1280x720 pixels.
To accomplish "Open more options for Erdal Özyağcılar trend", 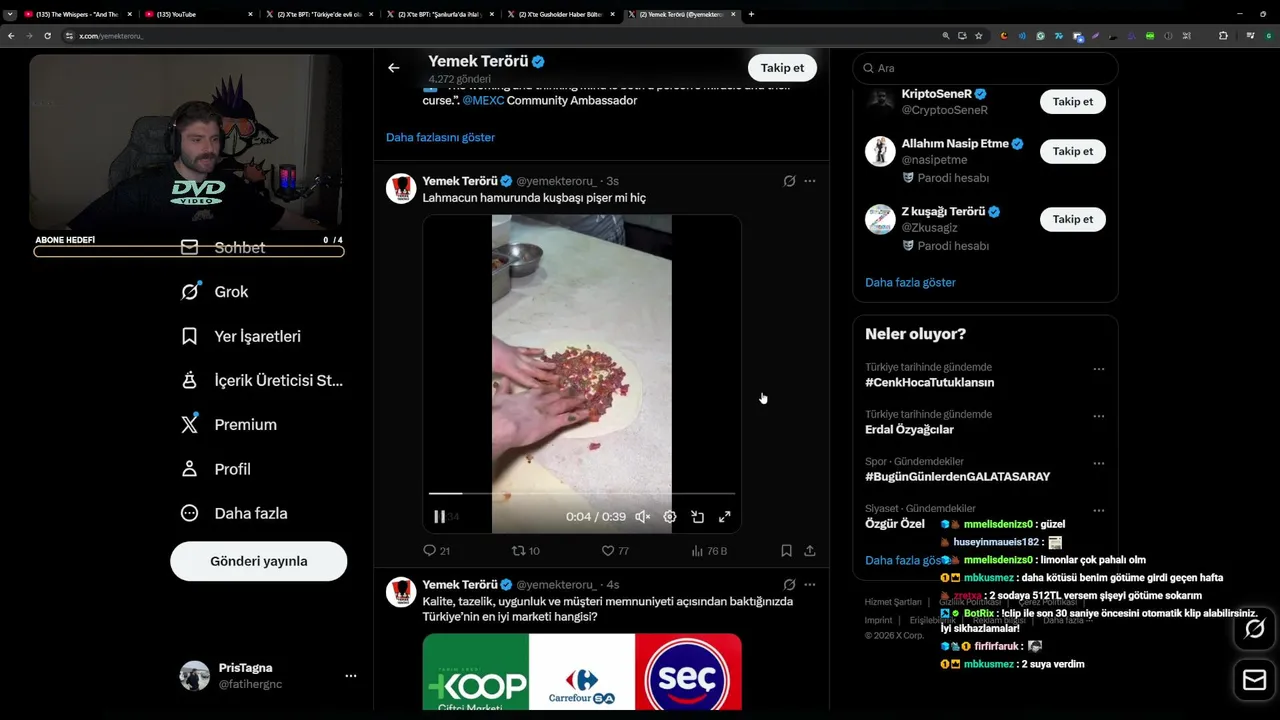I will pyautogui.click(x=1098, y=416).
